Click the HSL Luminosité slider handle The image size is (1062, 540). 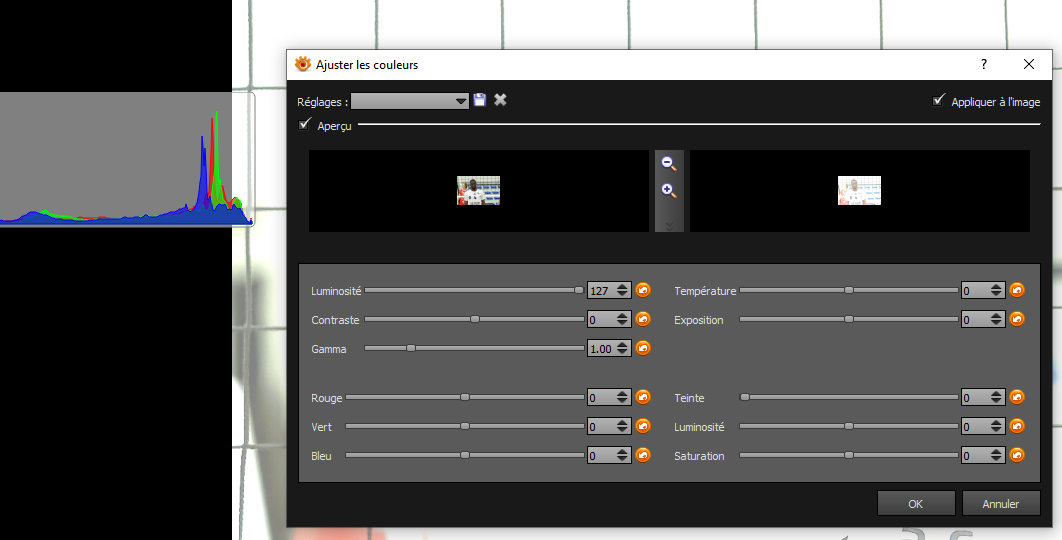[x=849, y=426]
